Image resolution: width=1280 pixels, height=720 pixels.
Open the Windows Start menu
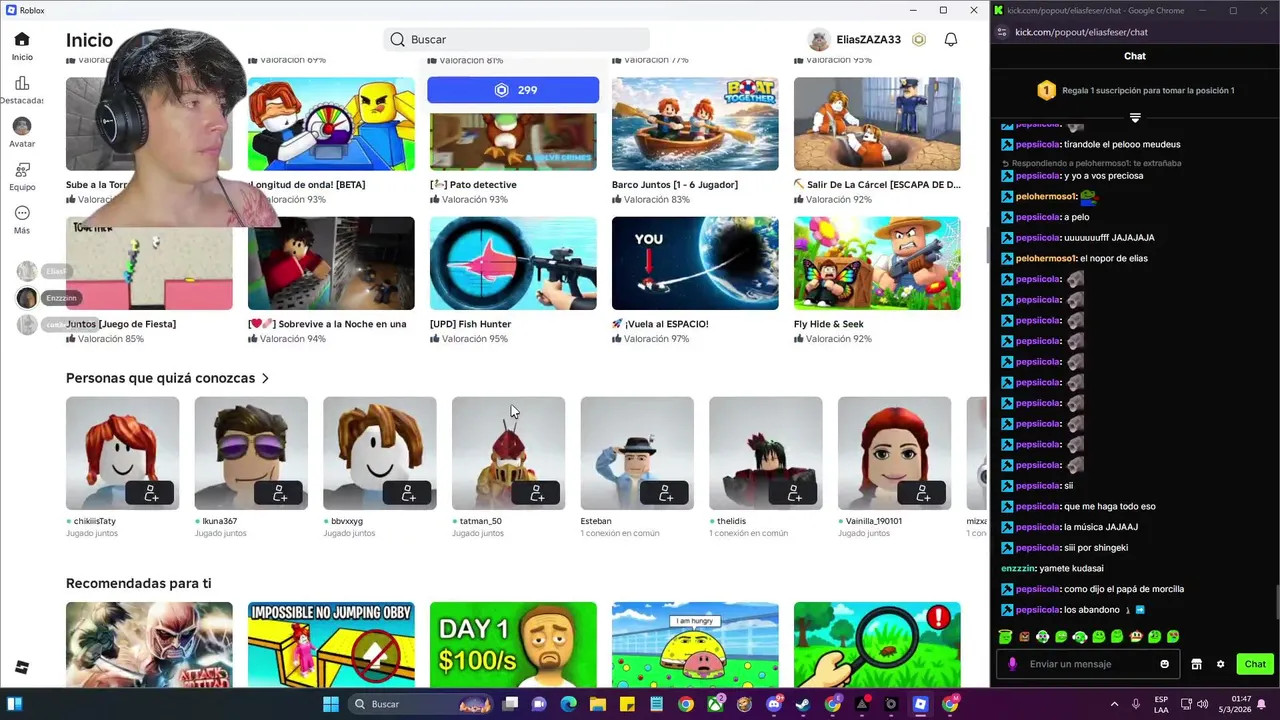[x=331, y=704]
